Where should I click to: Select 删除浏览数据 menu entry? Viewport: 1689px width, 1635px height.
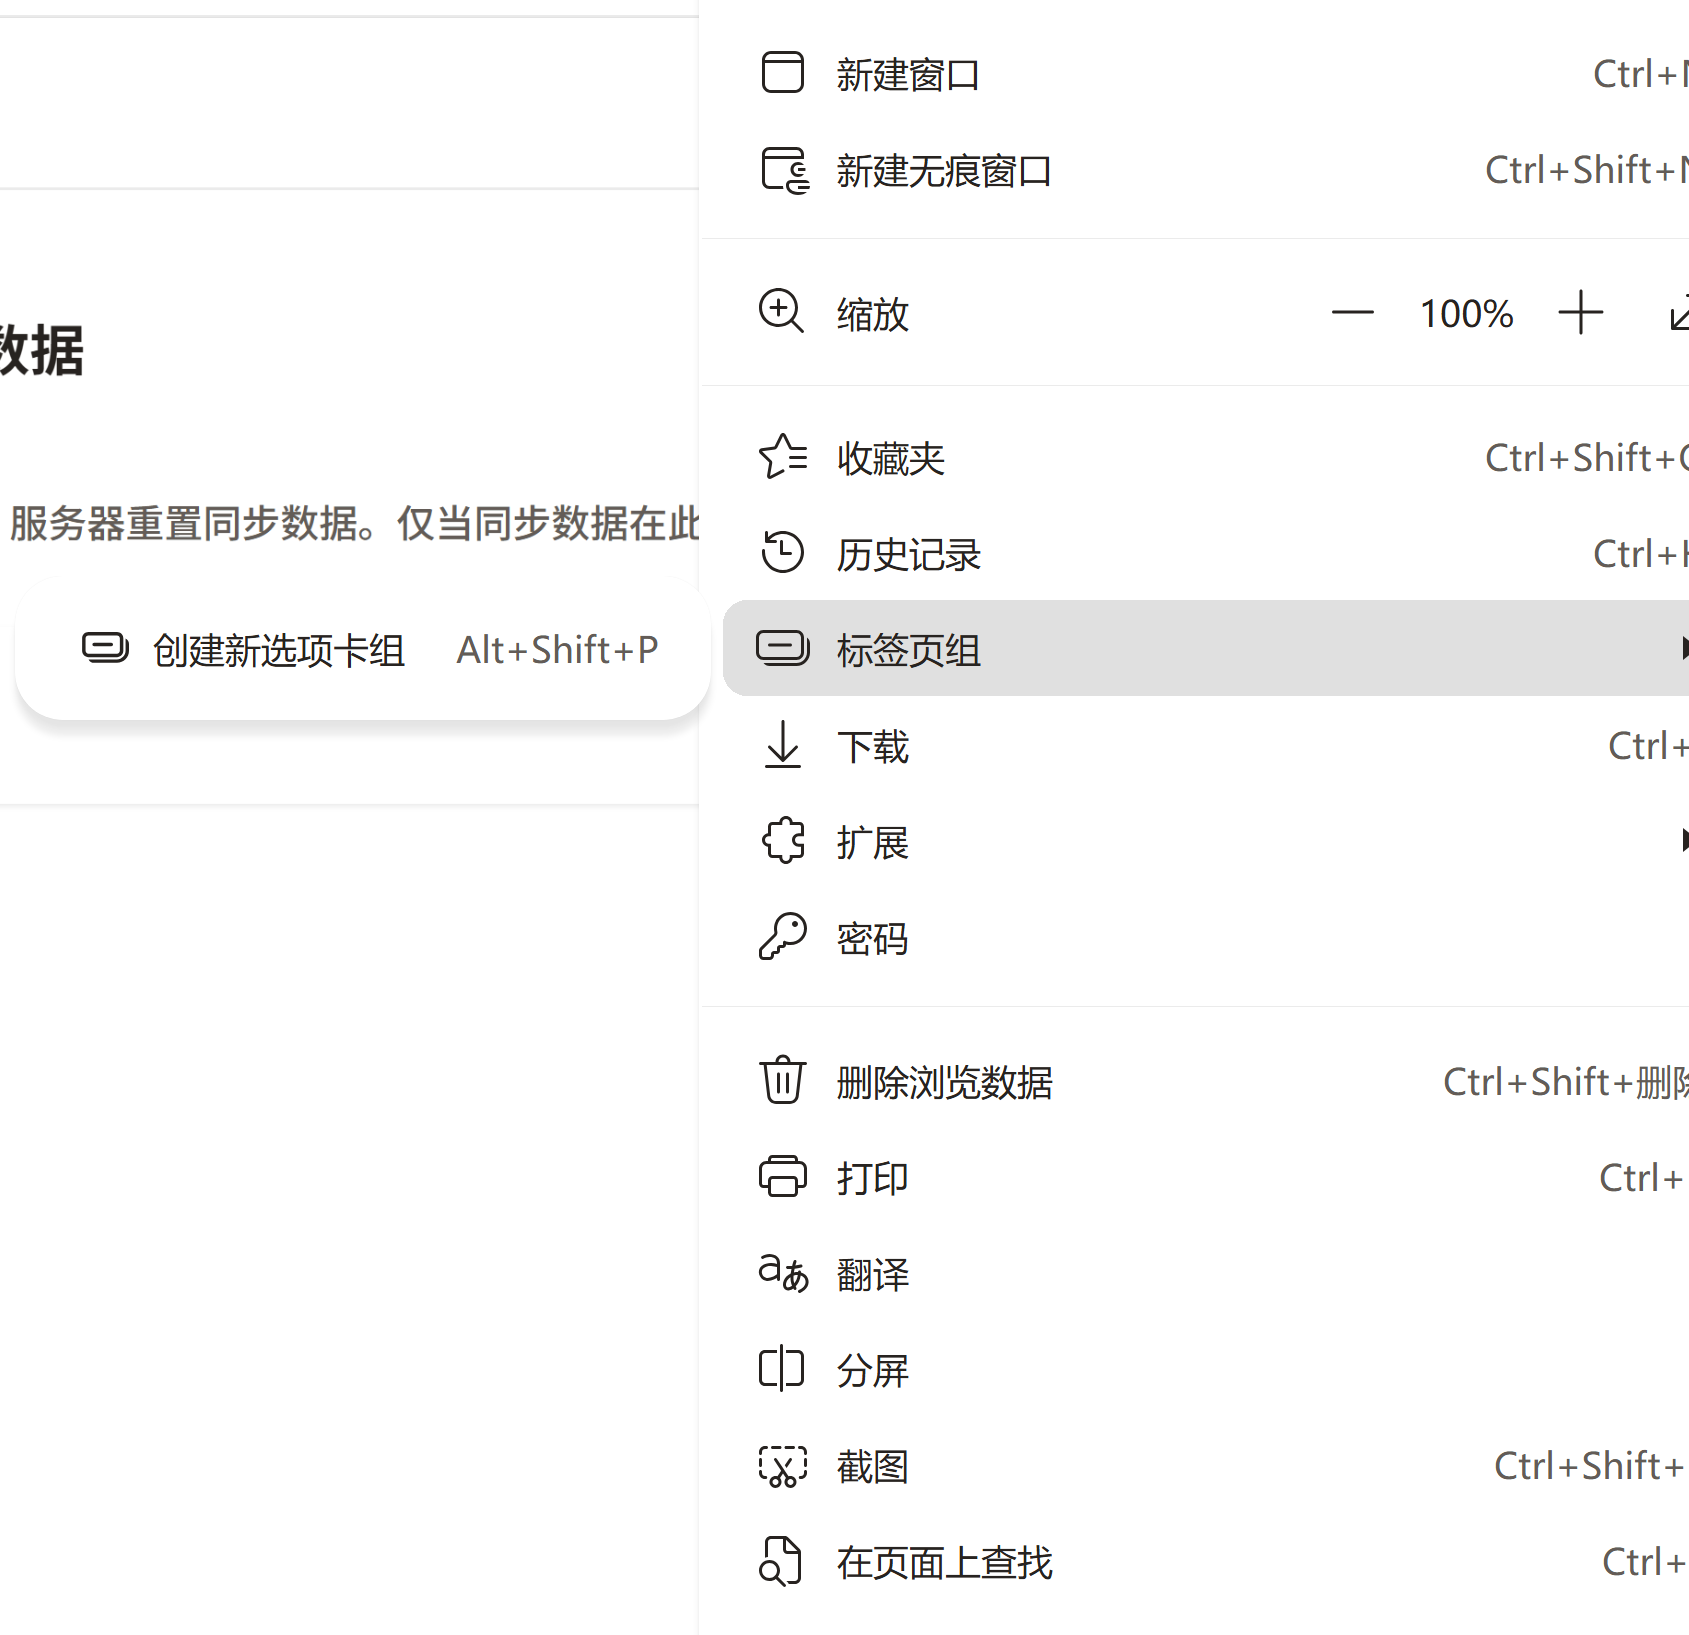pyautogui.click(x=1205, y=1082)
